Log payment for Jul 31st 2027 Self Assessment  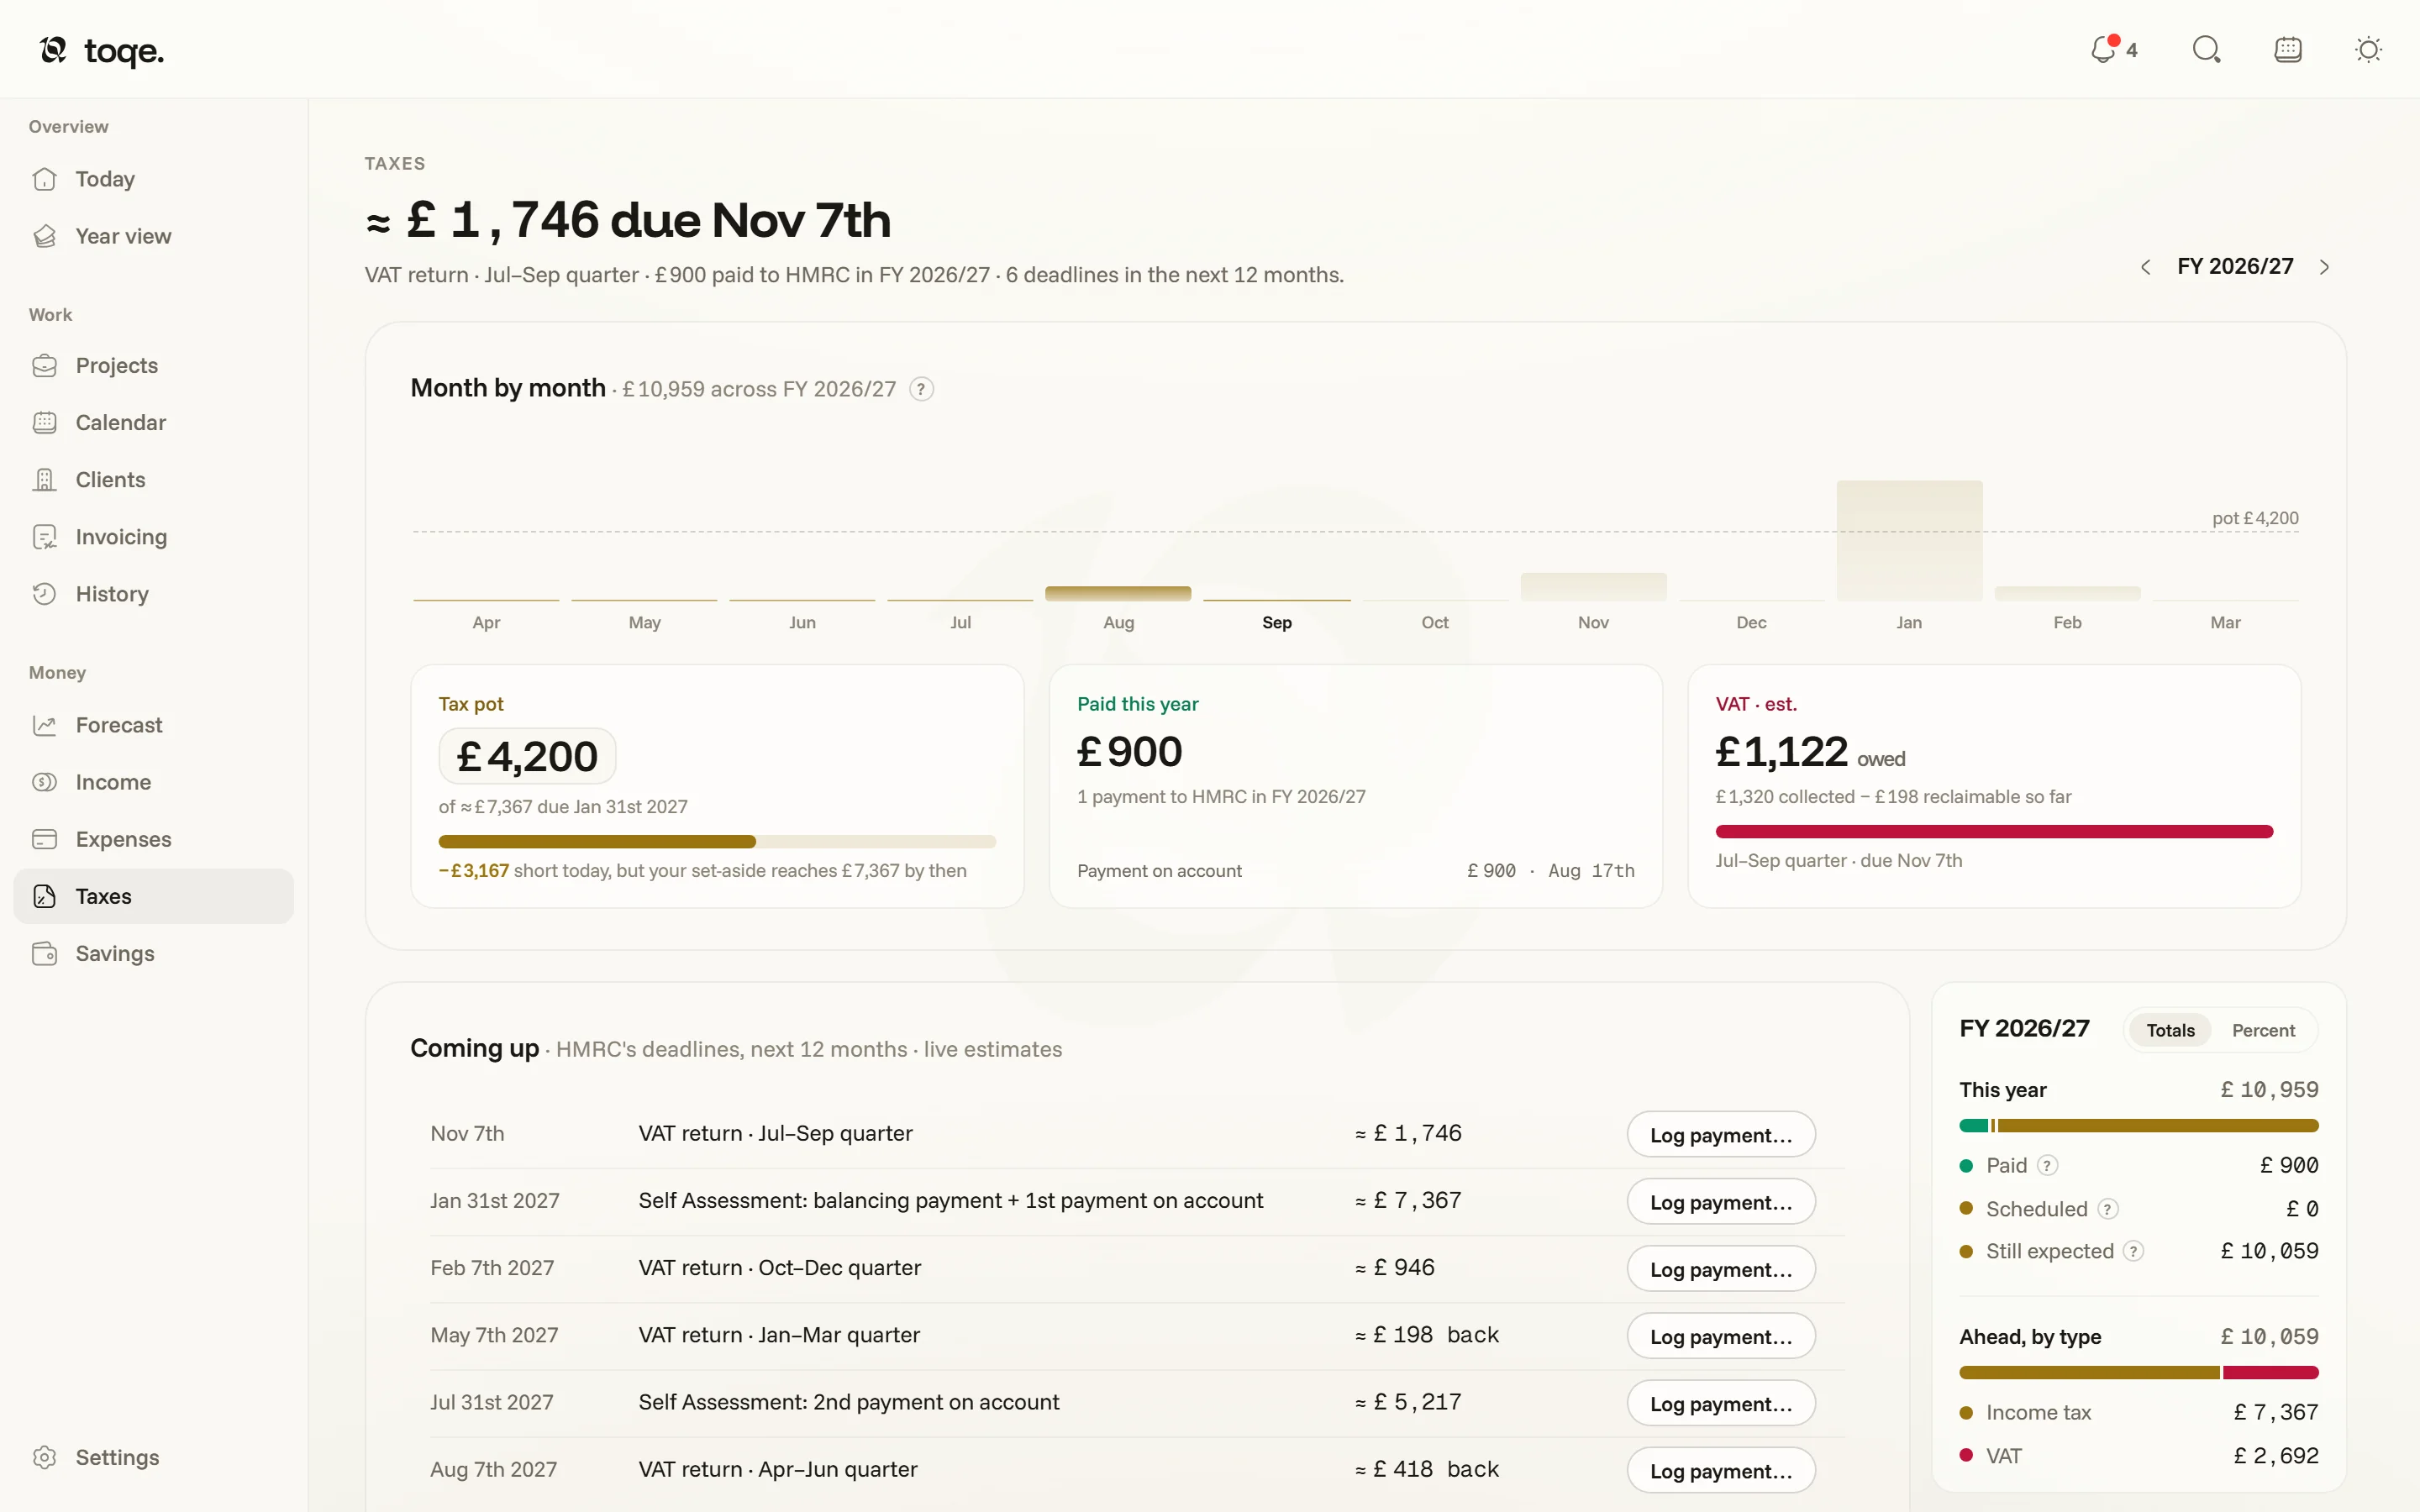click(1720, 1403)
